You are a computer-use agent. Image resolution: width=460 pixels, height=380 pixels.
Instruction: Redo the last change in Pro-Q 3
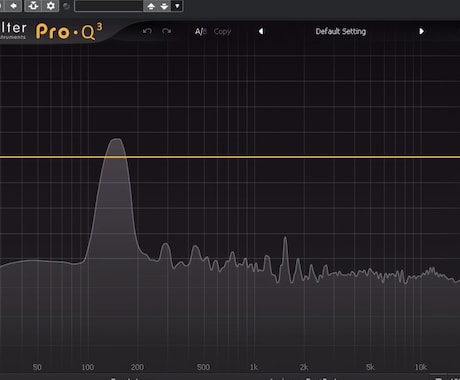click(x=166, y=31)
